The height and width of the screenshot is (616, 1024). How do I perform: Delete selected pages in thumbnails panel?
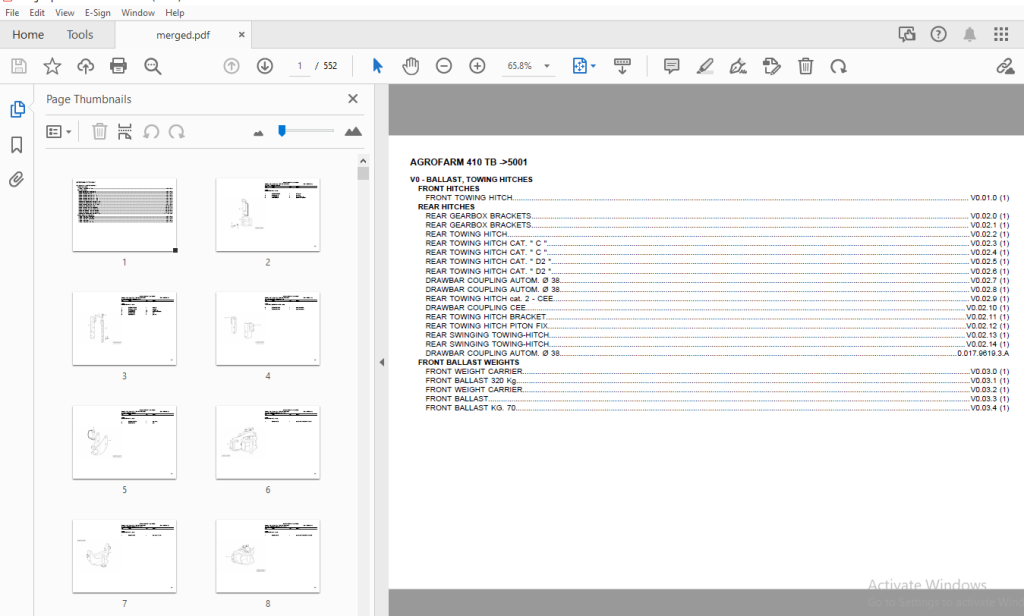click(99, 132)
